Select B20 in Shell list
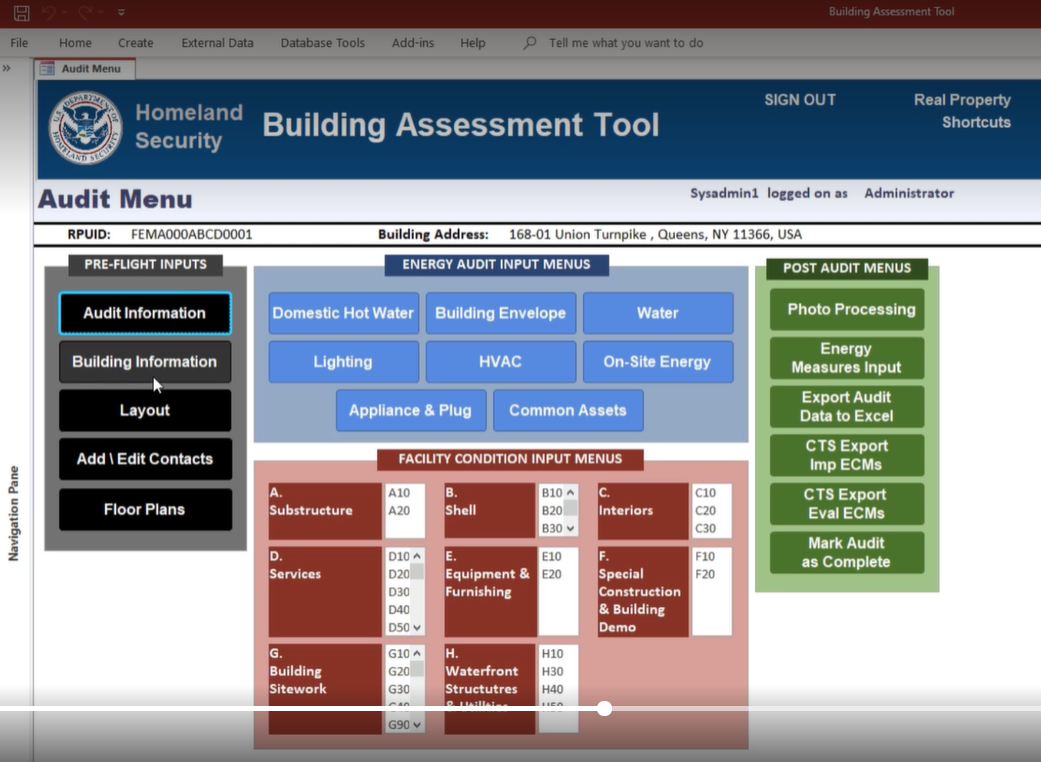 click(552, 510)
